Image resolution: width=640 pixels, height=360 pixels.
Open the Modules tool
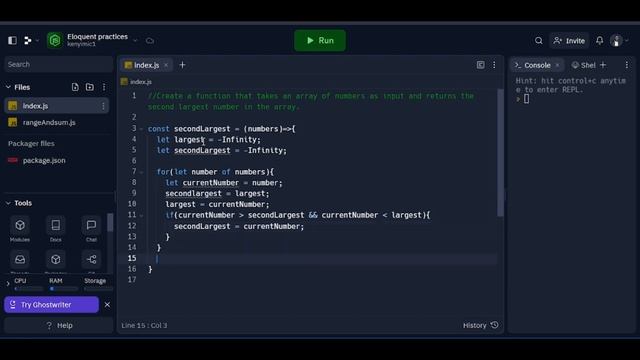20,229
